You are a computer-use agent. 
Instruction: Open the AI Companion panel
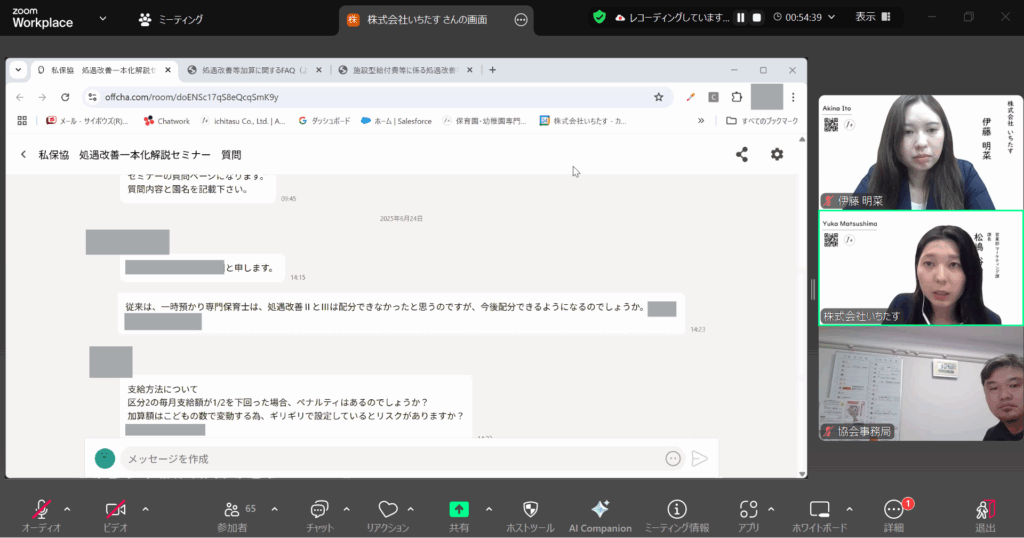[x=600, y=510]
